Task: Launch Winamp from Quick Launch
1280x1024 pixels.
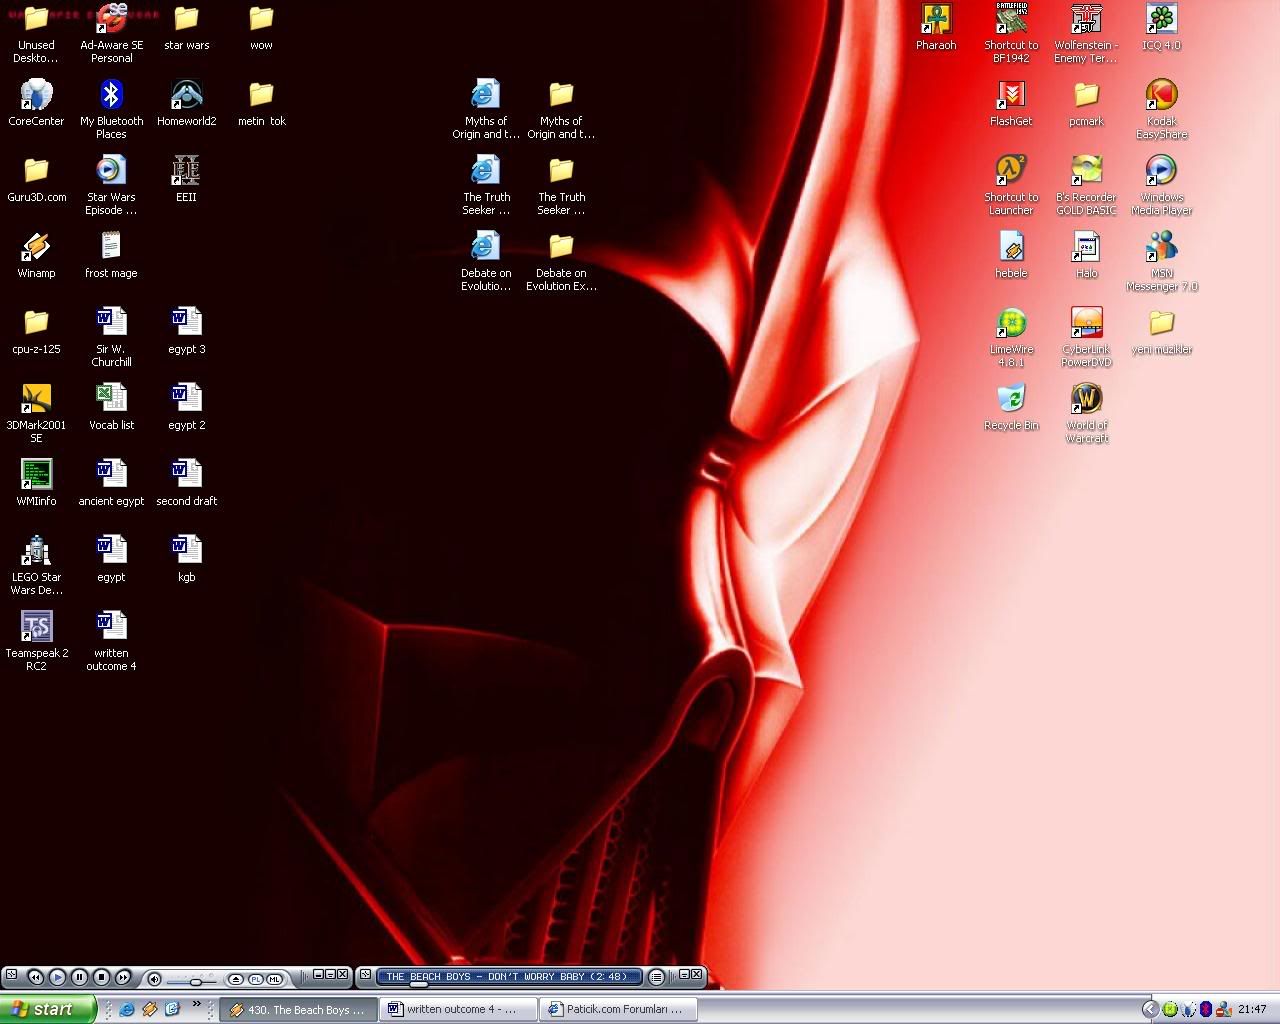Action: (149, 1009)
